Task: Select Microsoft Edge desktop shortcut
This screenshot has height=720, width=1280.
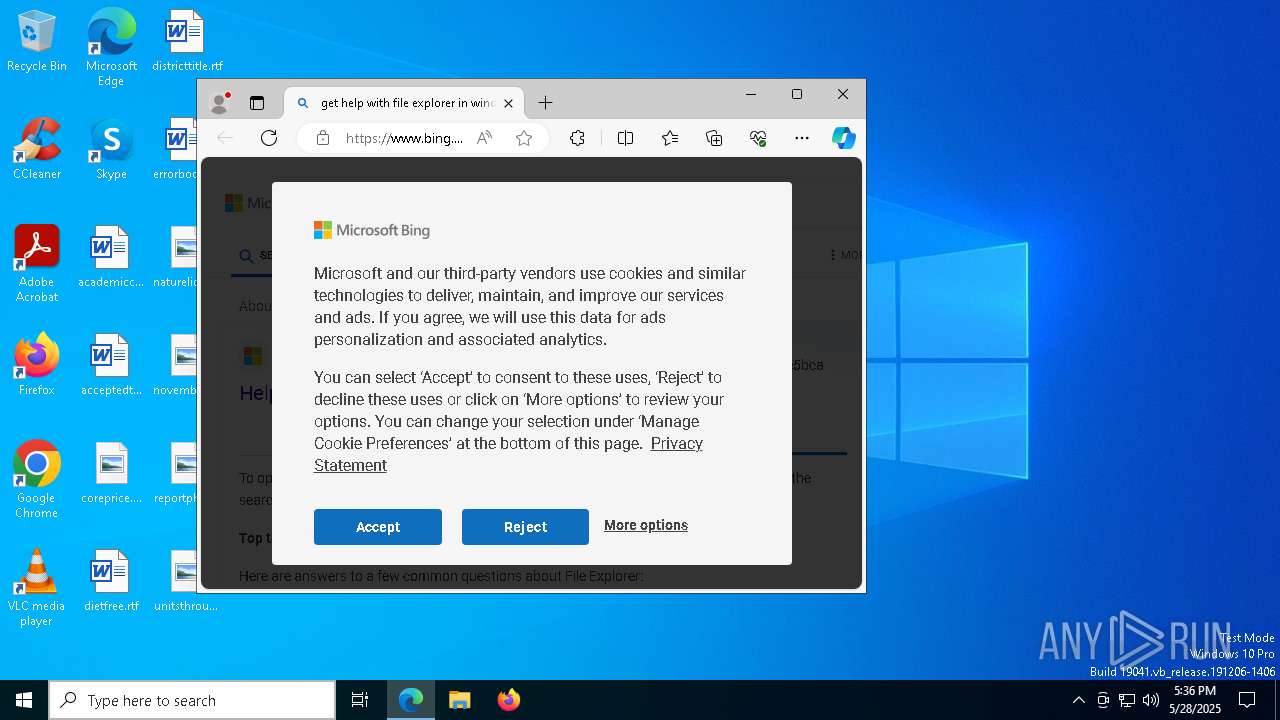Action: [x=111, y=47]
